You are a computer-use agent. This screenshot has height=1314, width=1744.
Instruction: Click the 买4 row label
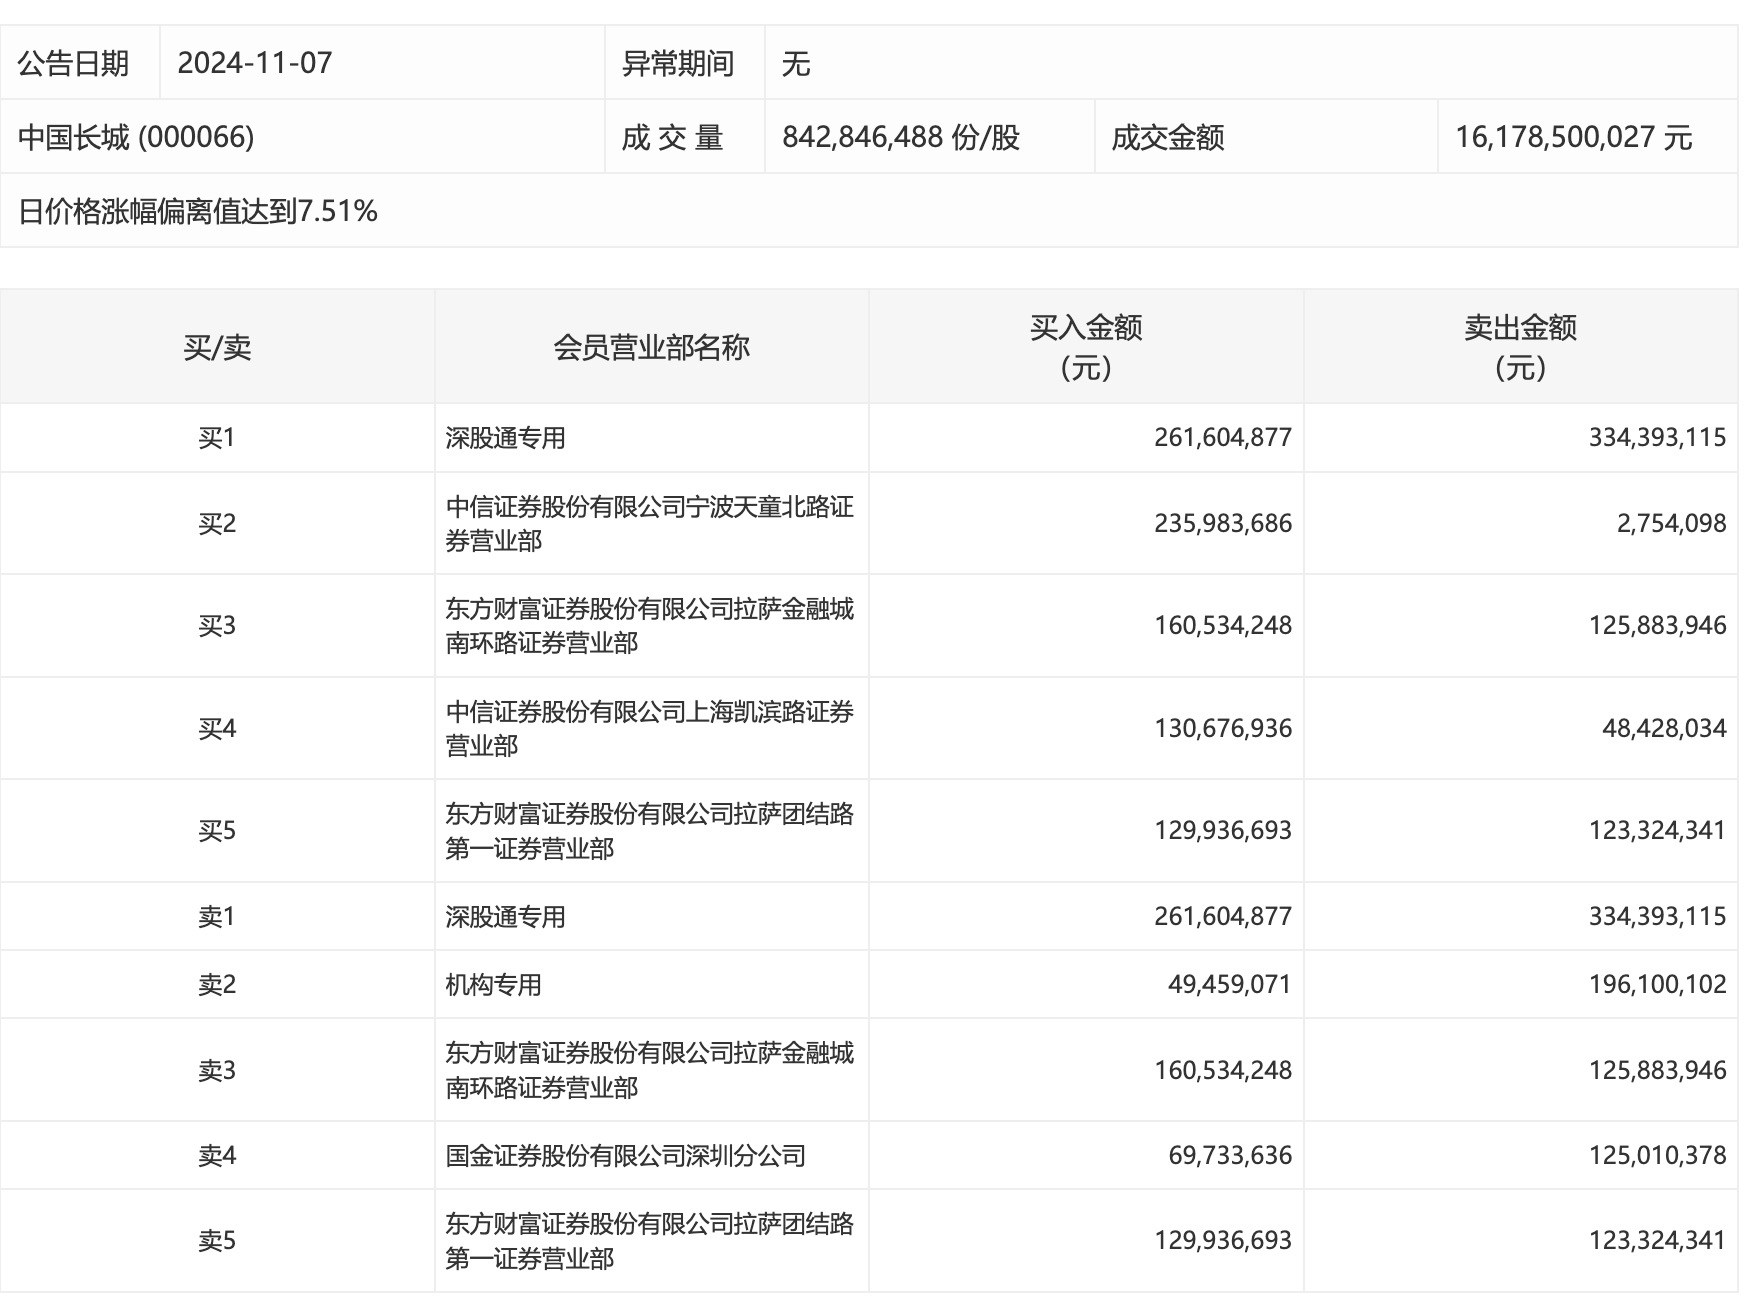click(217, 728)
